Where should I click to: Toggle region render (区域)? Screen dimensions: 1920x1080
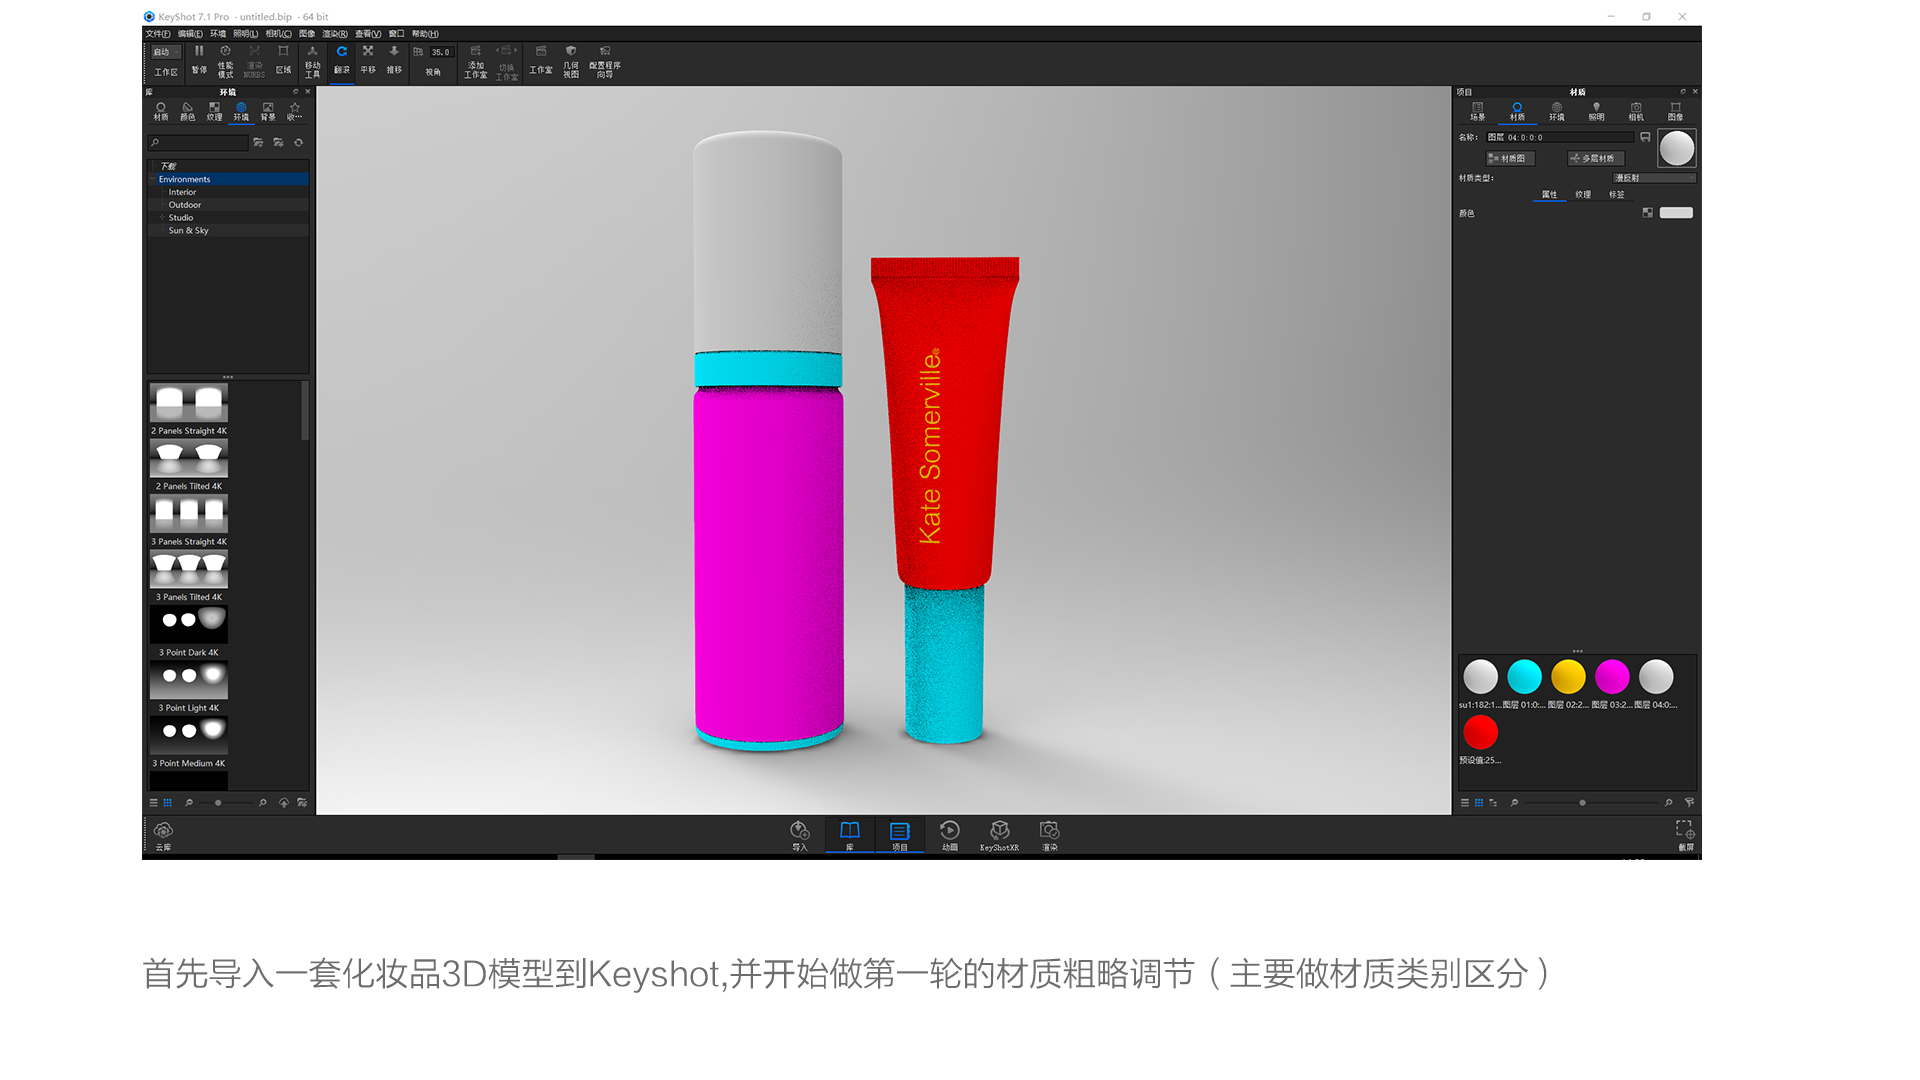pos(284,60)
